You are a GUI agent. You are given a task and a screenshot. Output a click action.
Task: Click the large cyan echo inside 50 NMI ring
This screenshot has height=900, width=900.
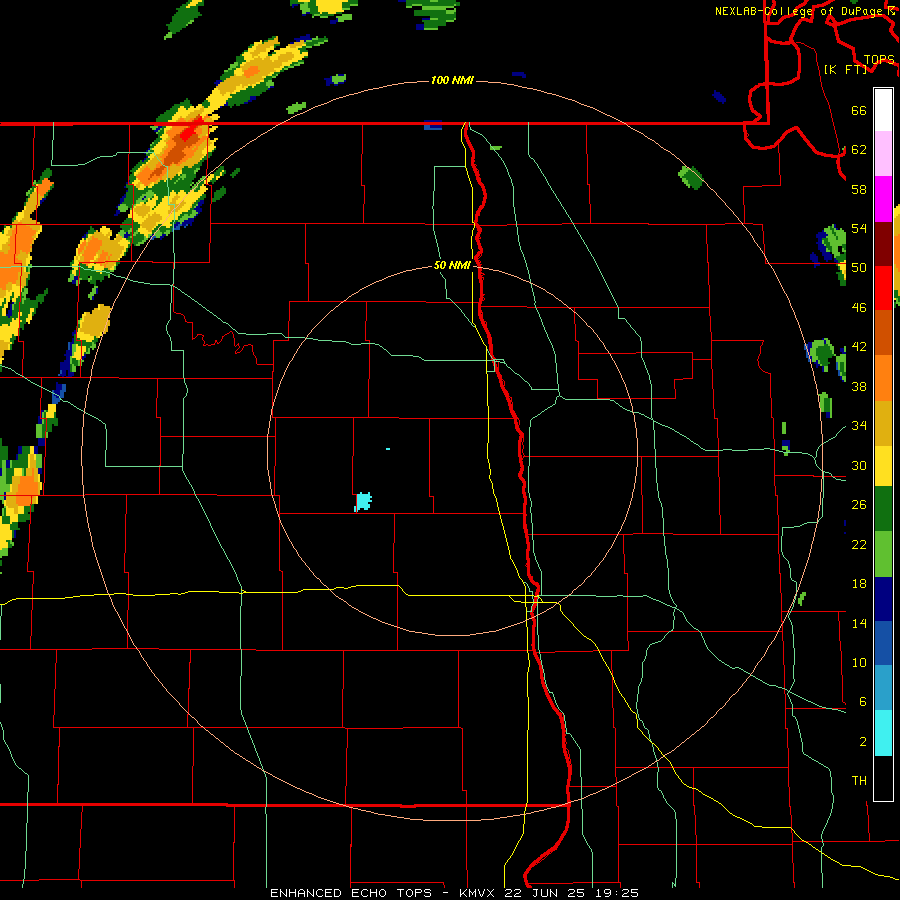pos(363,502)
